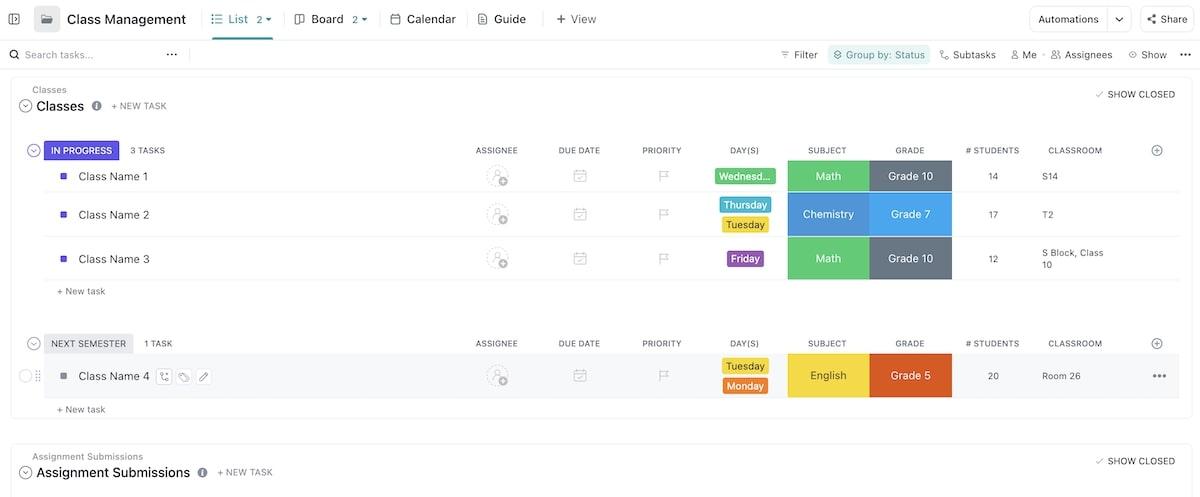Viewport: 1200px width, 497px height.
Task: Click the Class Name 1 assignee avatar icon
Action: pos(497,177)
